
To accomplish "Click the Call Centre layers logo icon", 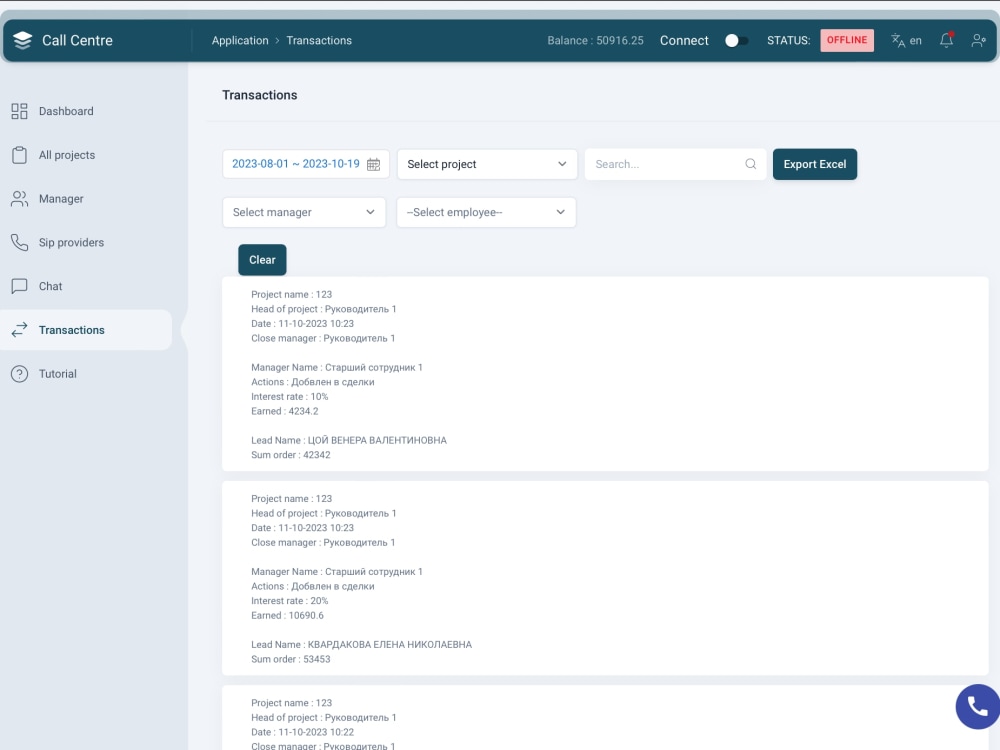I will [22, 40].
